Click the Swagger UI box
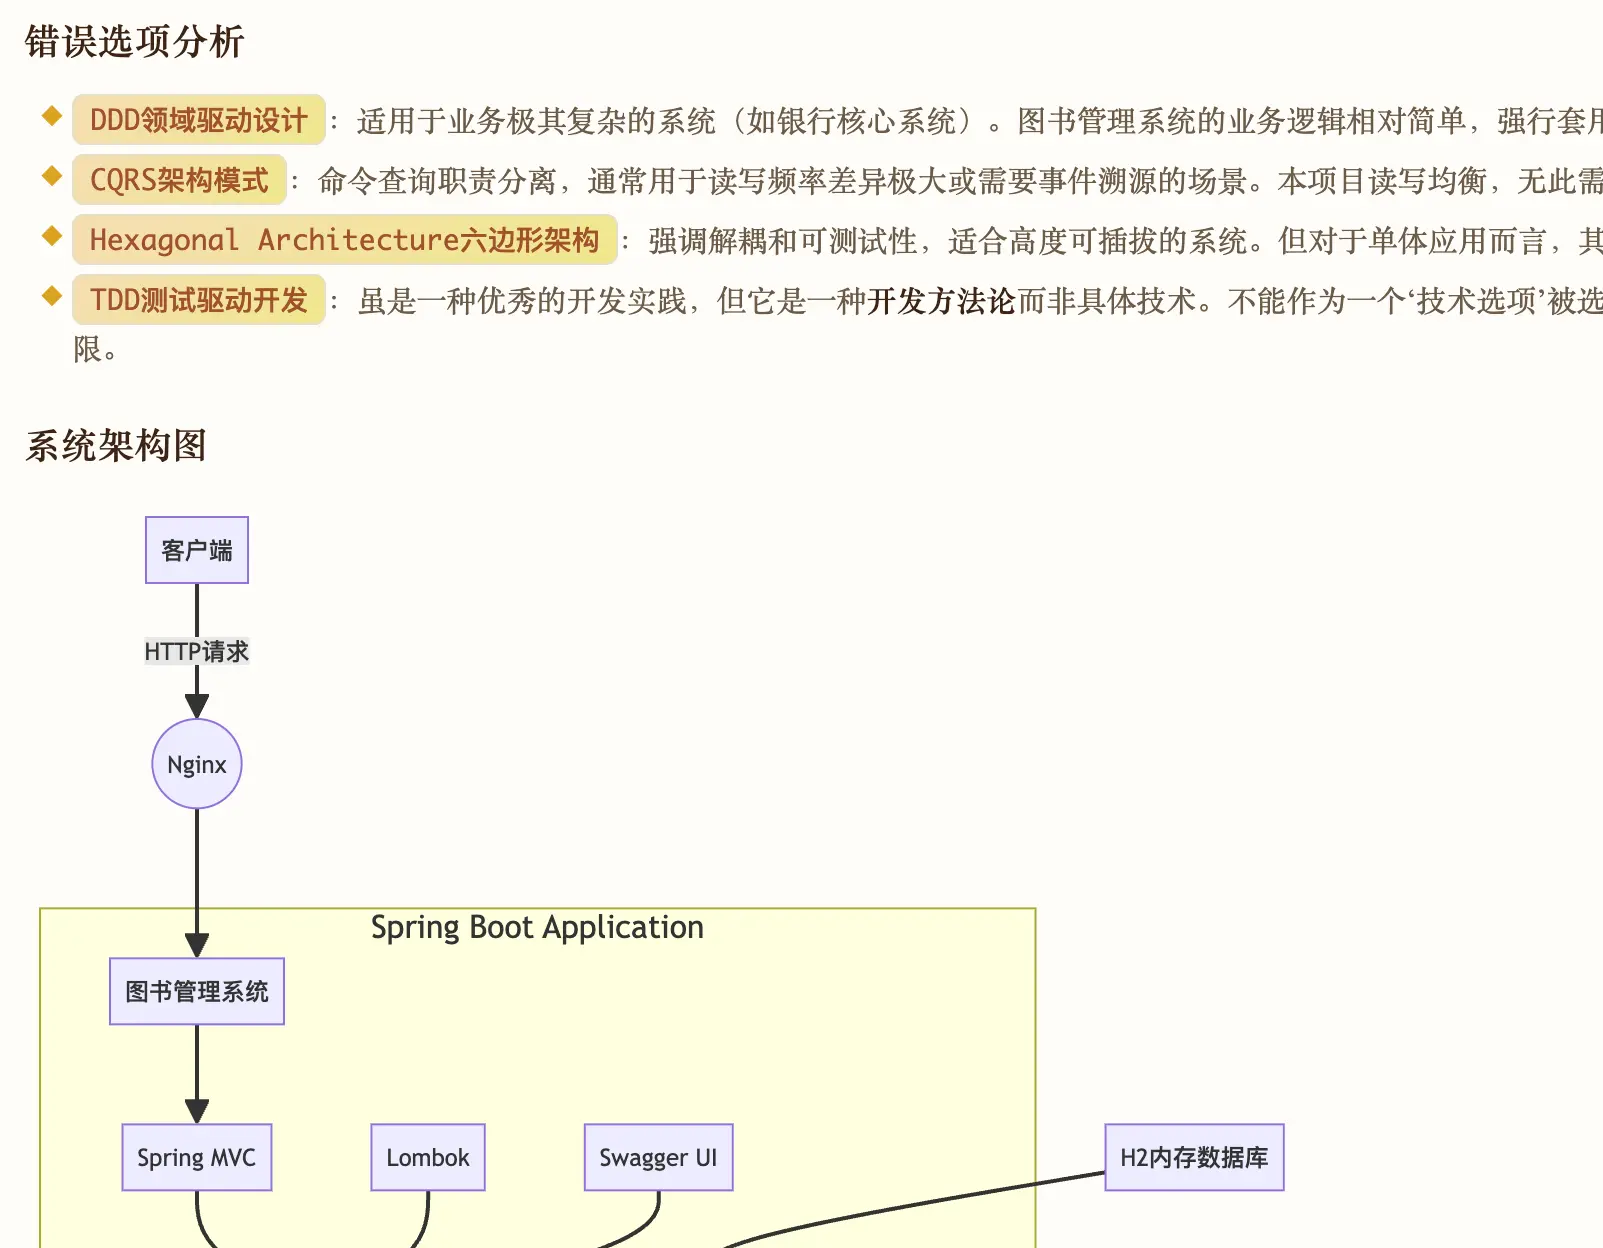1603x1248 pixels. (x=658, y=1157)
